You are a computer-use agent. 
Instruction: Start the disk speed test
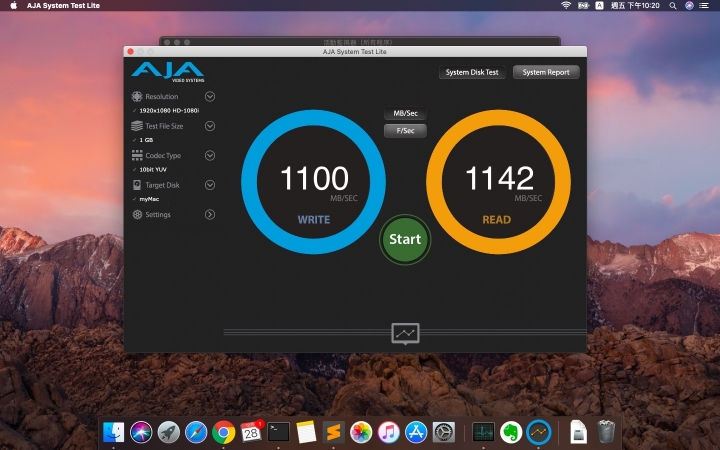(405, 239)
